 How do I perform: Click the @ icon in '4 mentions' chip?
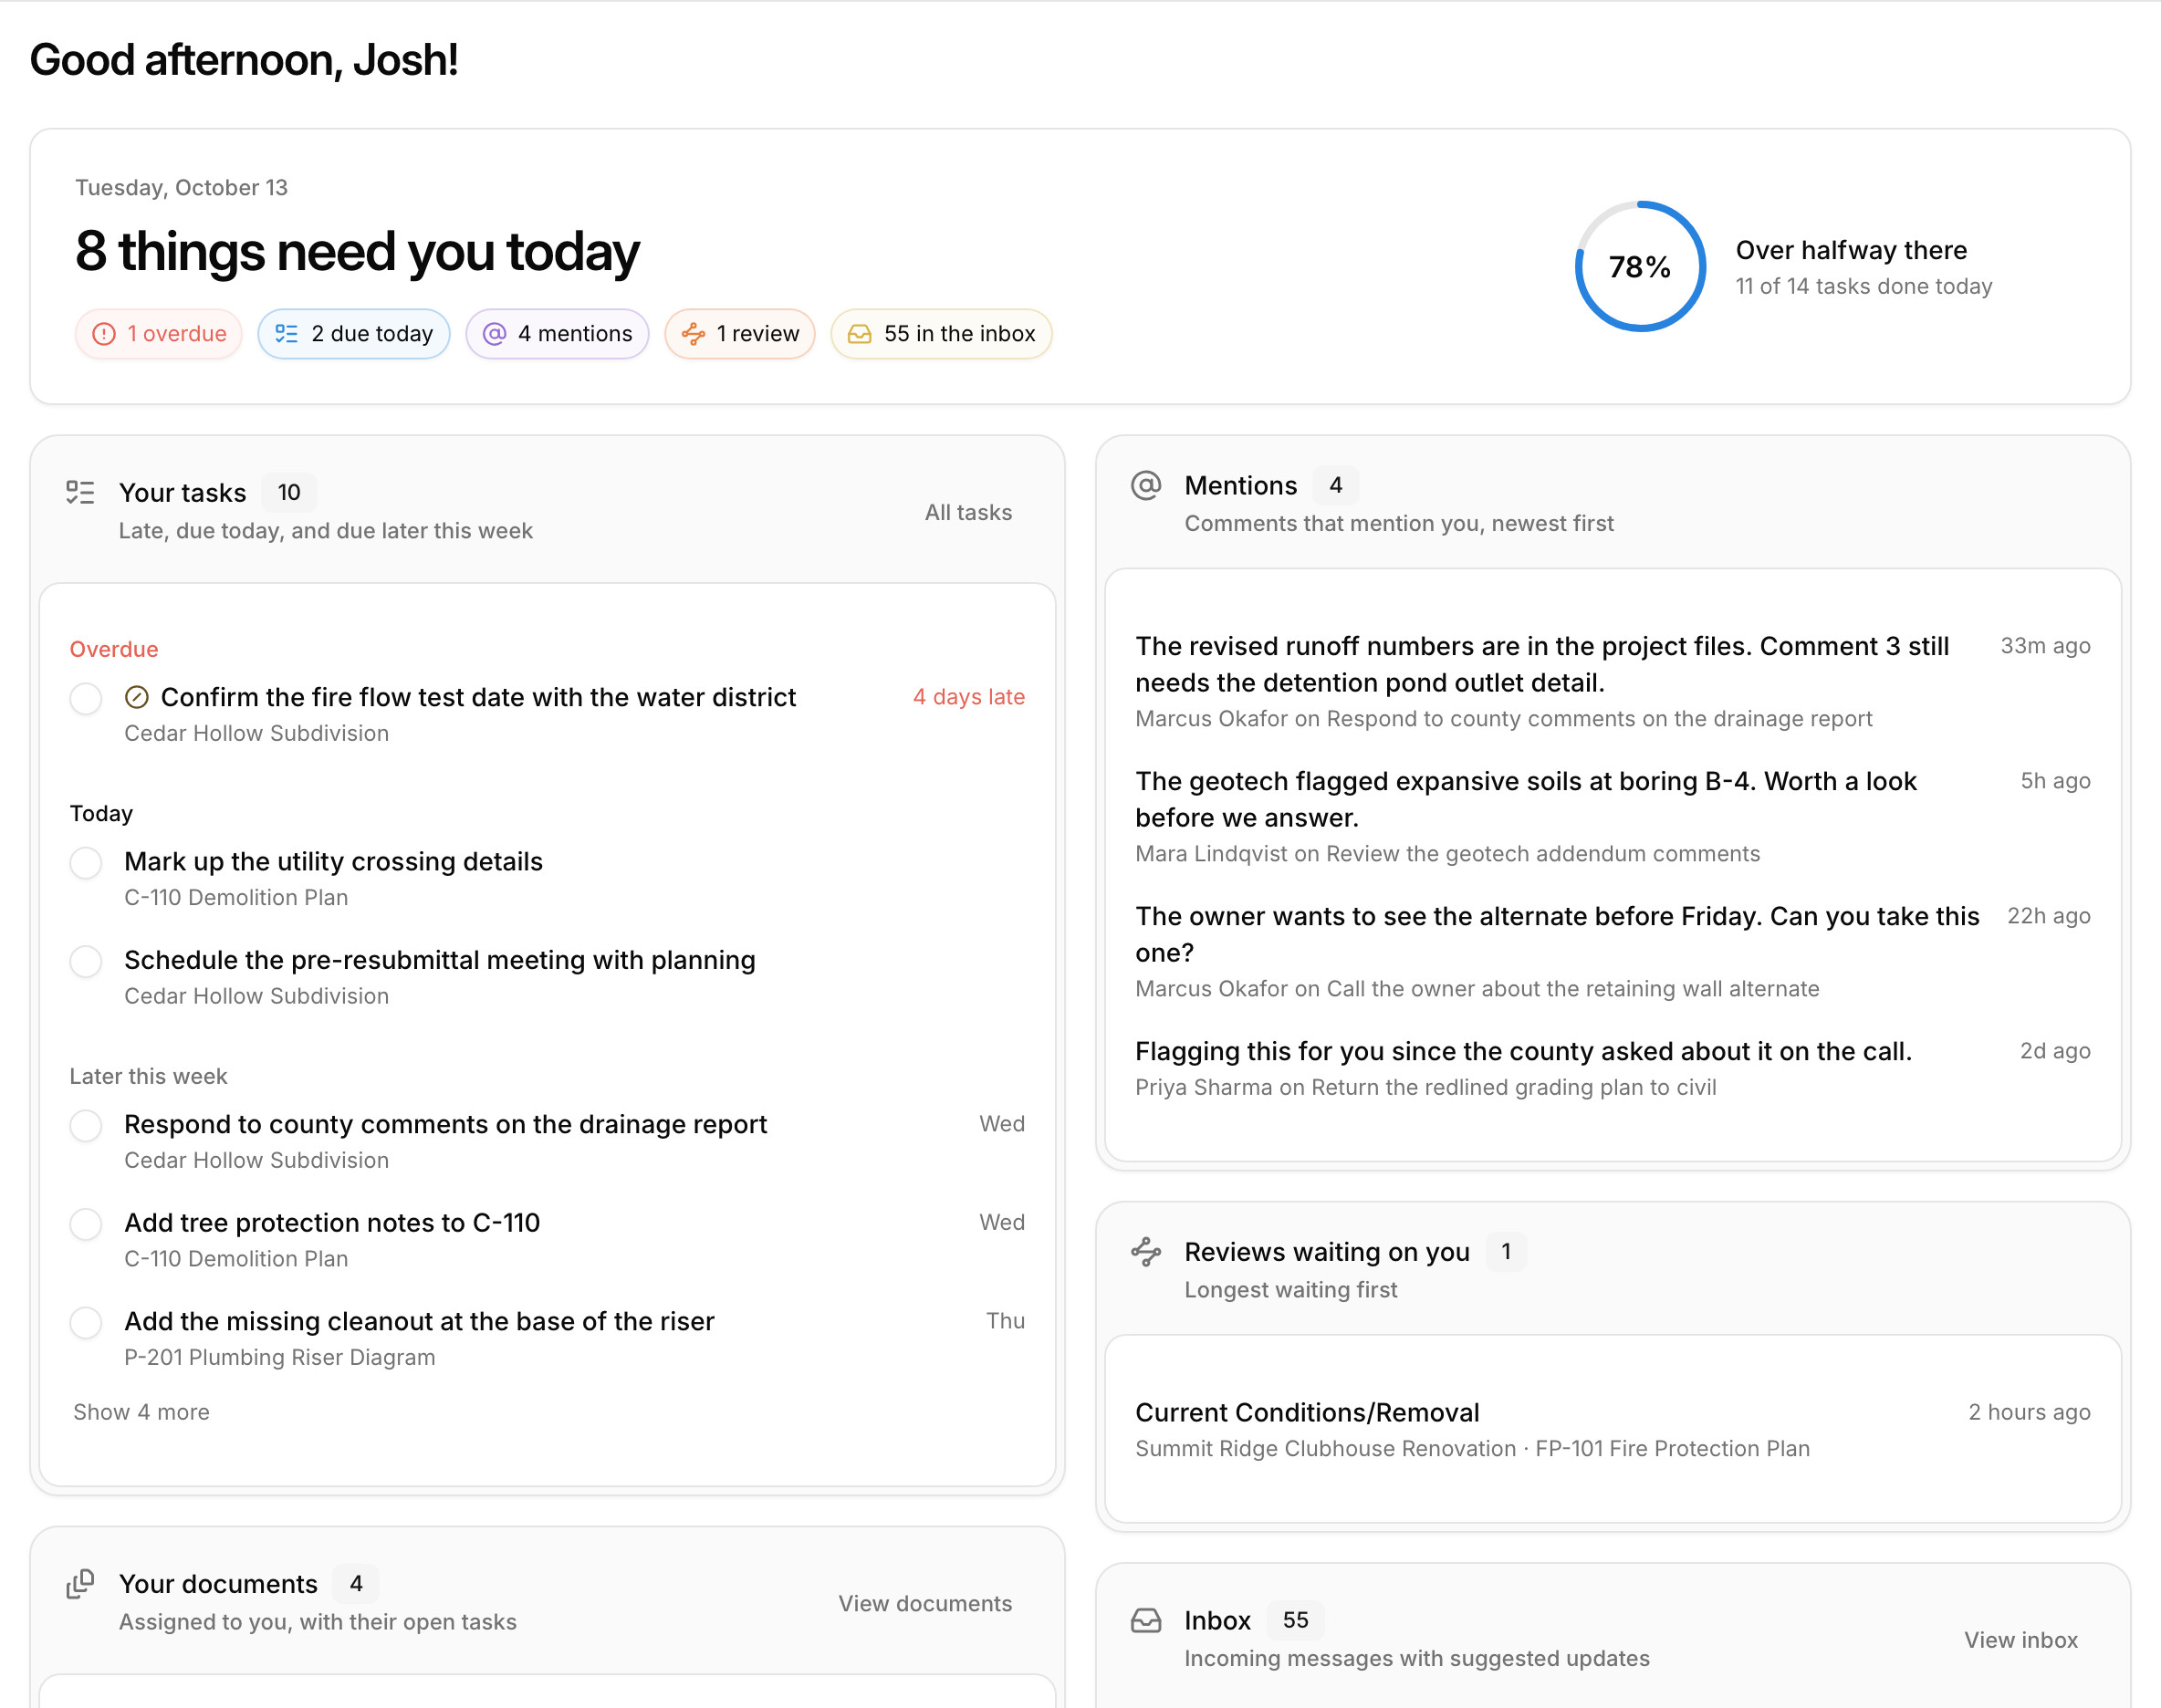click(495, 334)
